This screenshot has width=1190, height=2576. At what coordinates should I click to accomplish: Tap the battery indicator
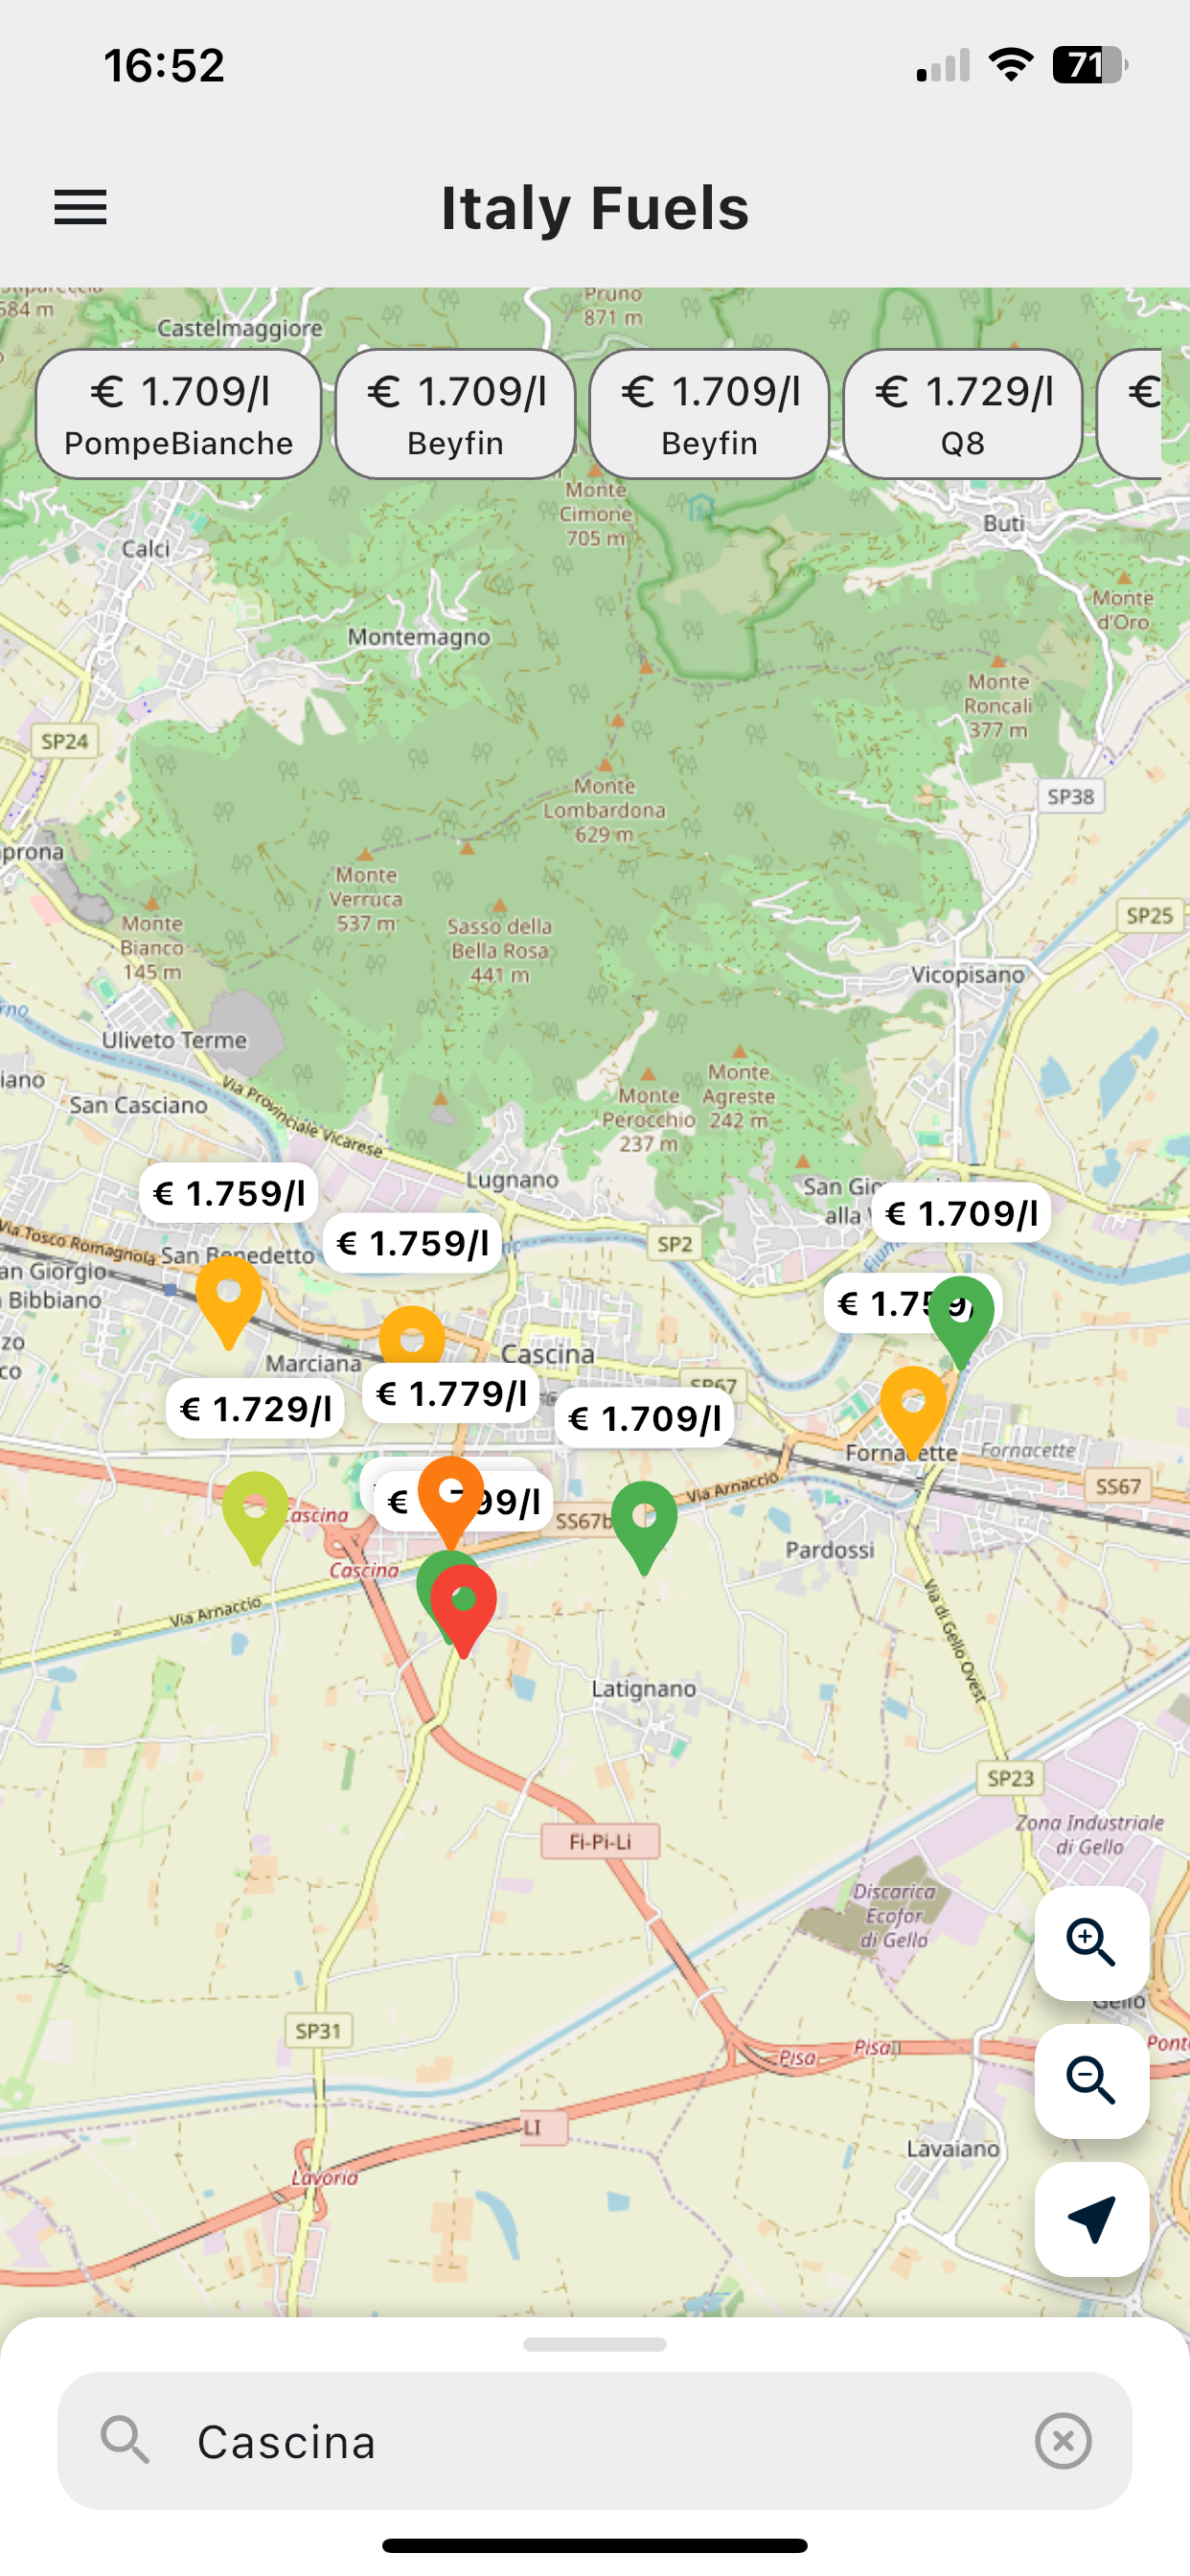1090,65
